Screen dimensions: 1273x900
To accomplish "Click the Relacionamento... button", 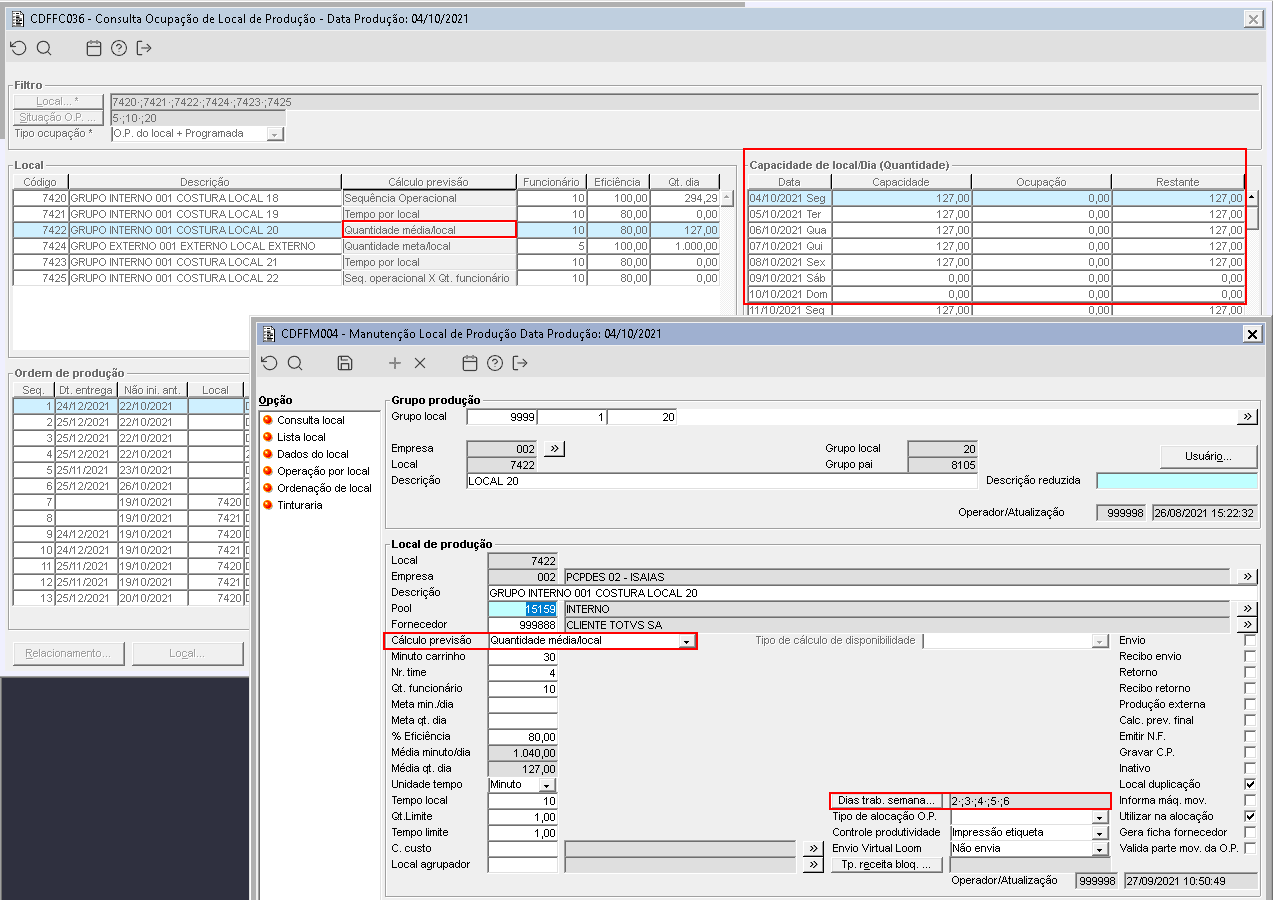I will pyautogui.click(x=69, y=654).
